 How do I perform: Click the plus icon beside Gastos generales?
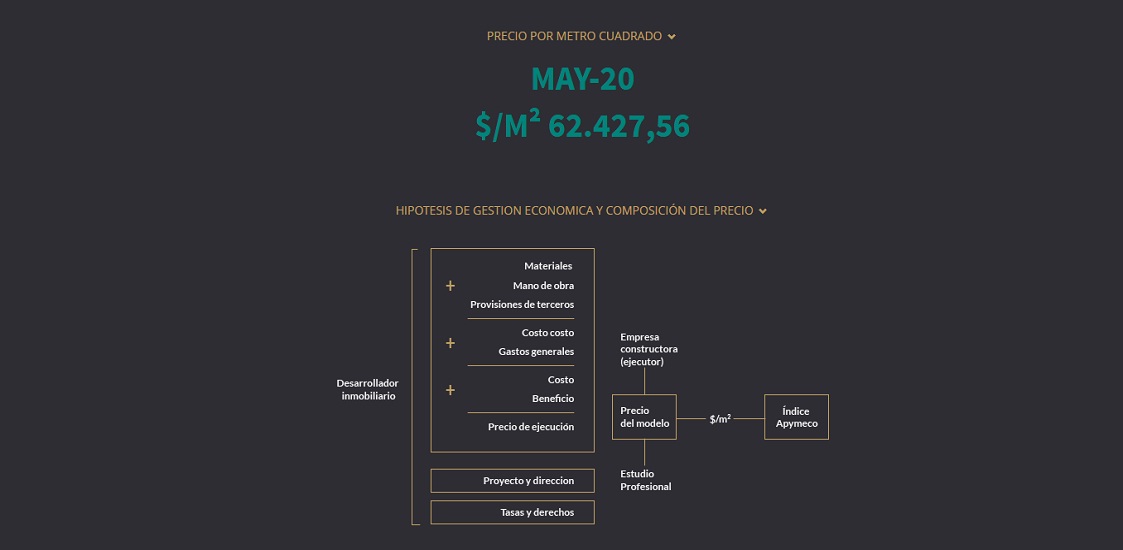(x=450, y=343)
